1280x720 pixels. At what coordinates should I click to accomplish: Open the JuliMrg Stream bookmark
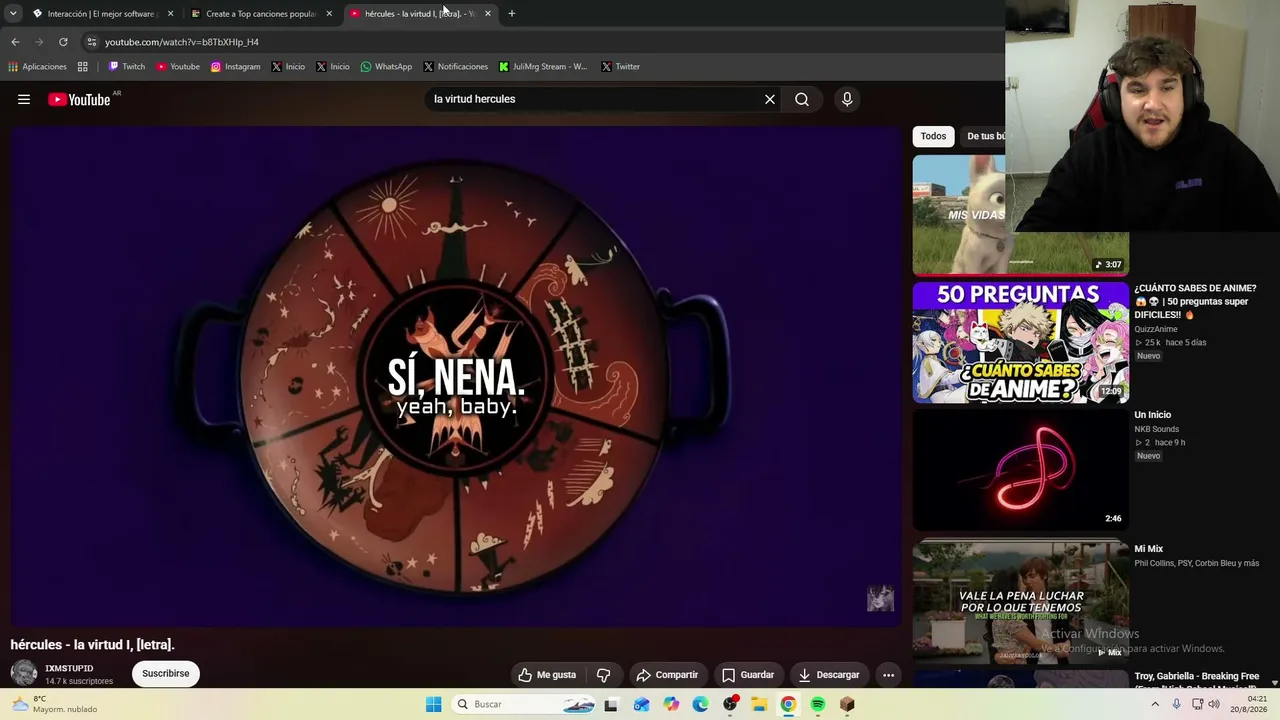tap(543, 67)
